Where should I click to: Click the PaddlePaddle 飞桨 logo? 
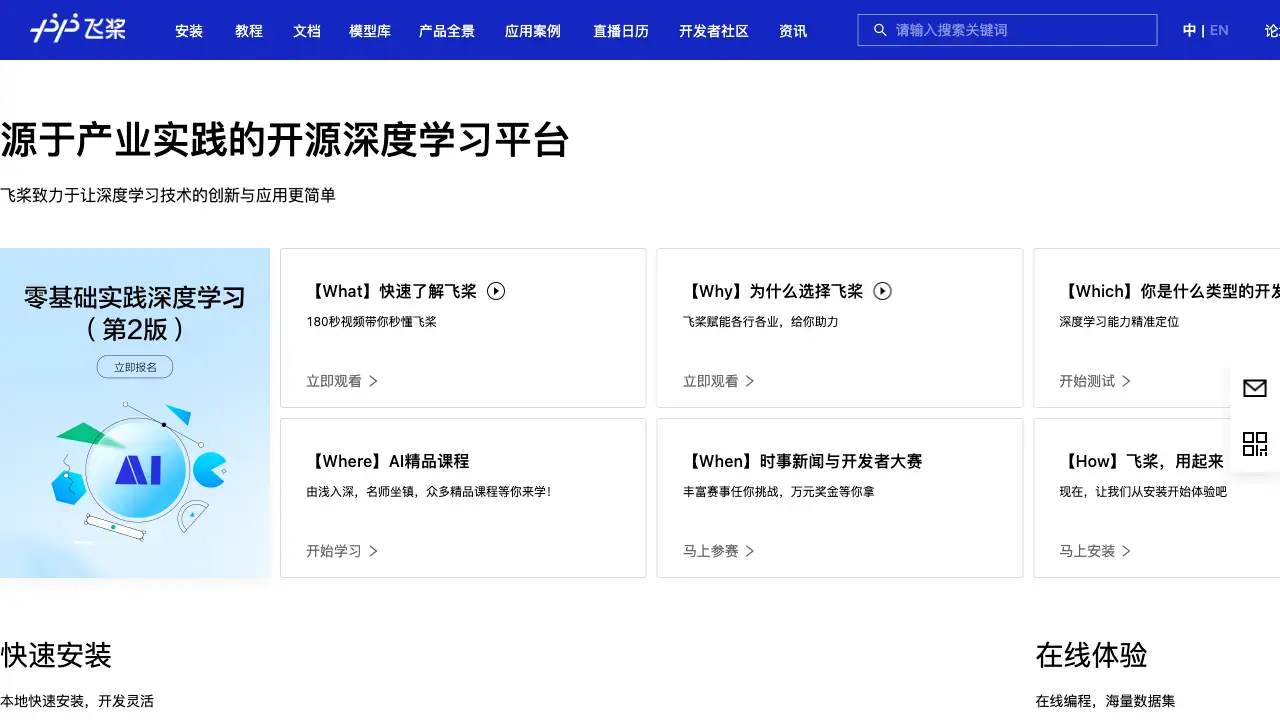78,29
